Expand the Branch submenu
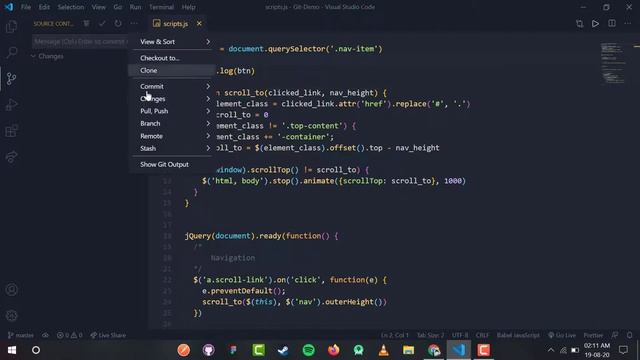 pos(172,123)
